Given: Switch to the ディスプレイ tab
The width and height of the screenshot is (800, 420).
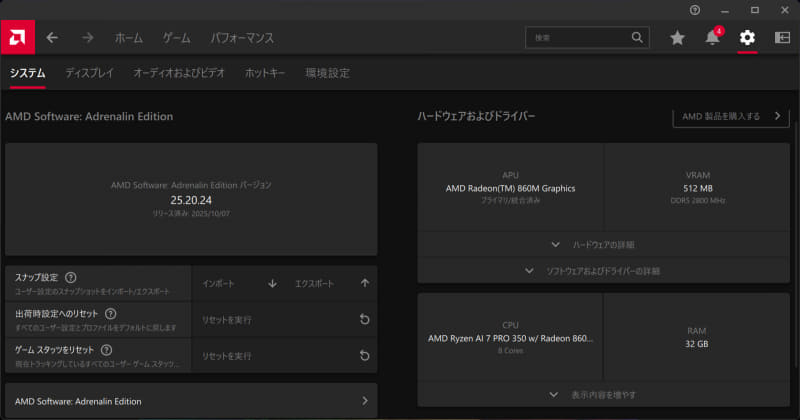Looking at the screenshot, I should 90,73.
